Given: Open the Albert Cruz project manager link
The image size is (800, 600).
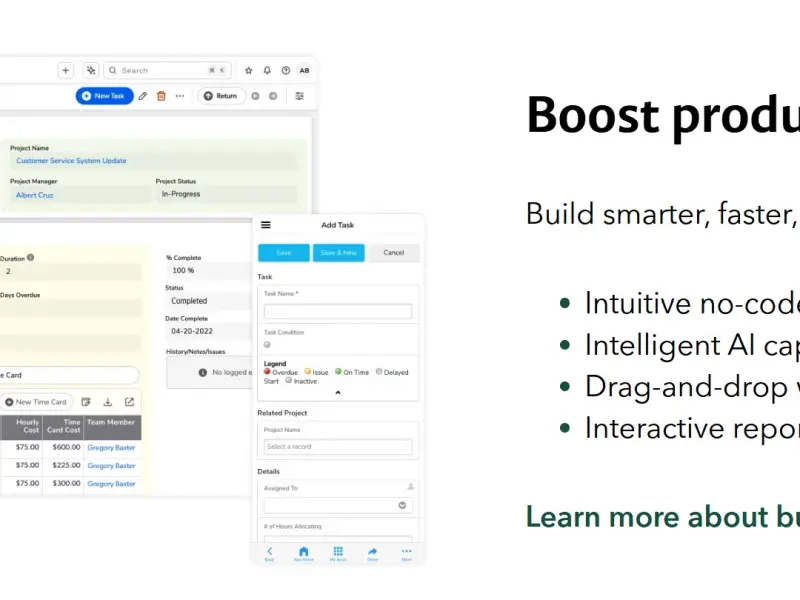Looking at the screenshot, I should click(35, 195).
